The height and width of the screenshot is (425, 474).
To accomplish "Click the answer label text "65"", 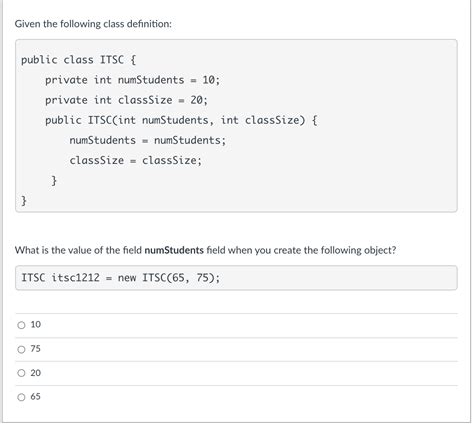I will coord(36,397).
